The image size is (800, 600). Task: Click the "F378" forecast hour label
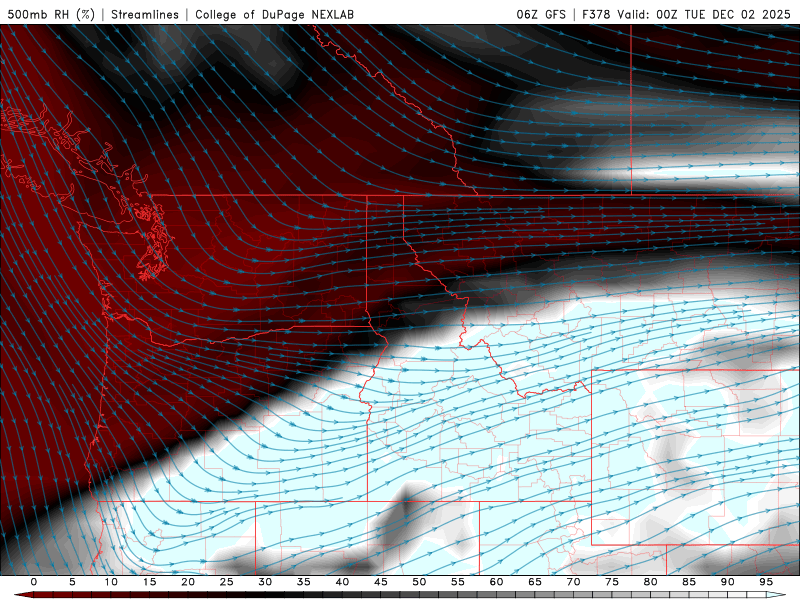[x=596, y=14]
